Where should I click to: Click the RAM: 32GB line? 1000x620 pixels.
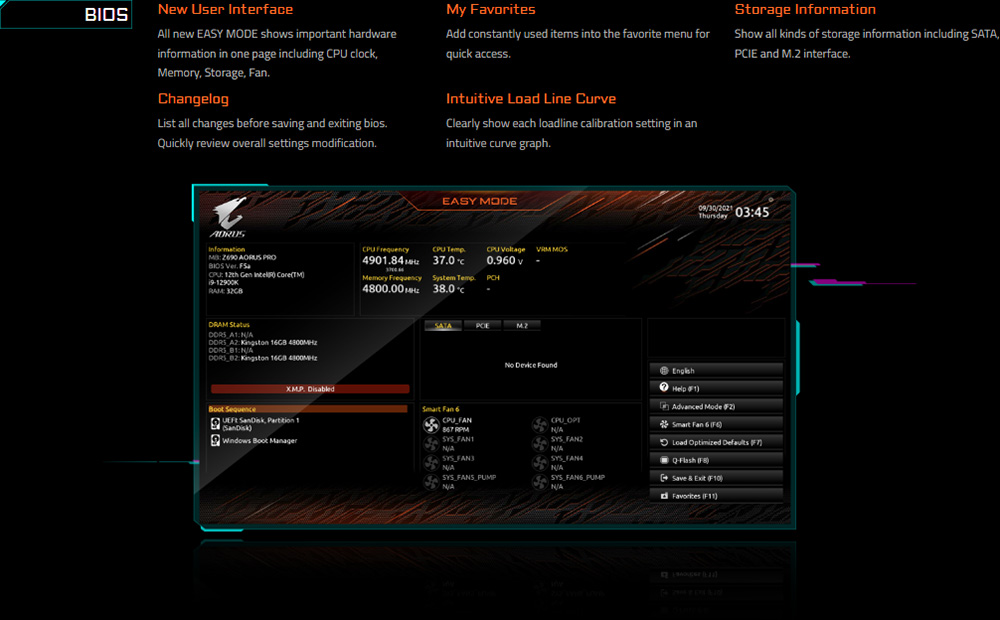pos(226,291)
